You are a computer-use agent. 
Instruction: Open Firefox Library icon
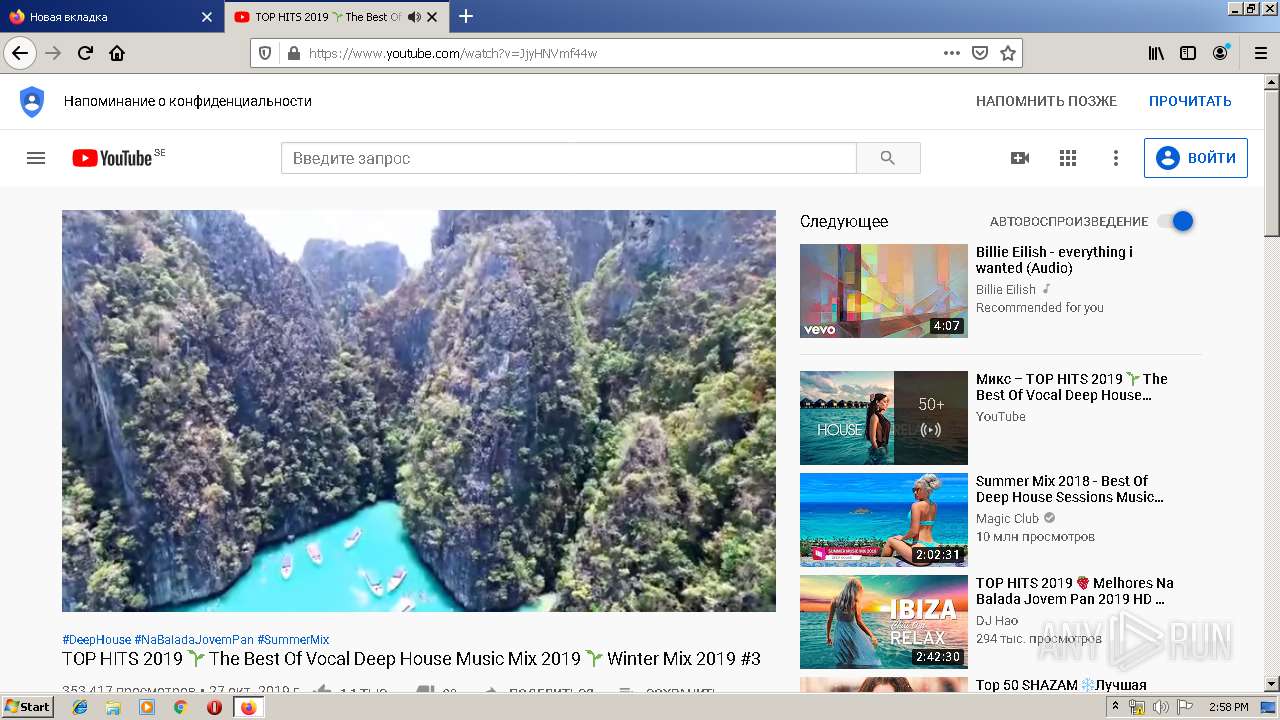(x=1156, y=53)
